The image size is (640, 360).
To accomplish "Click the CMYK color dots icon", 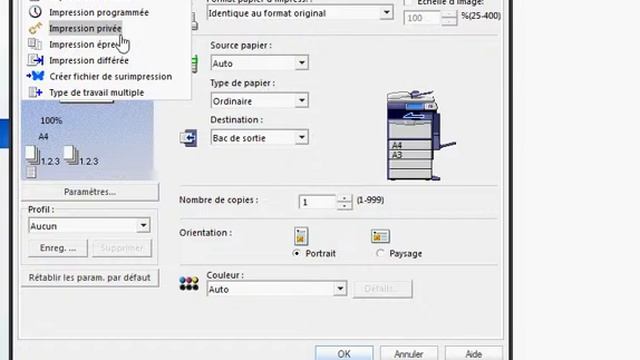I will (x=189, y=283).
